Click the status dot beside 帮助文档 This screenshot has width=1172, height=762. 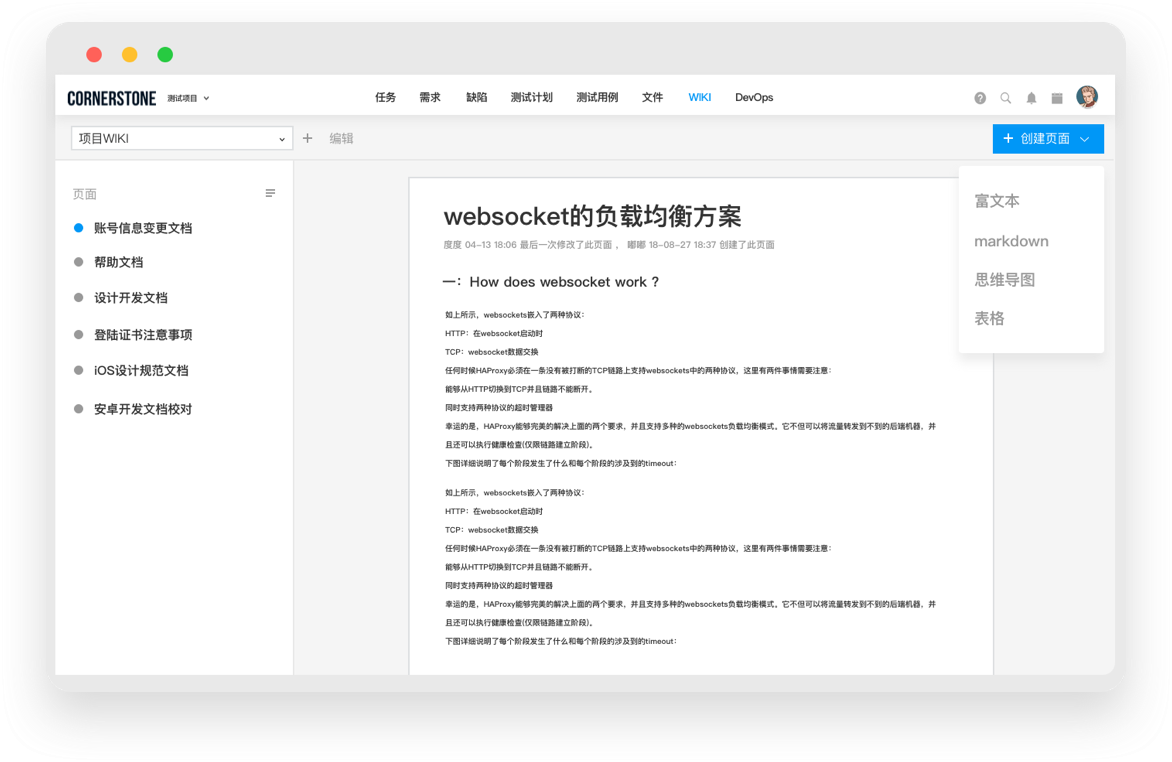tap(80, 262)
